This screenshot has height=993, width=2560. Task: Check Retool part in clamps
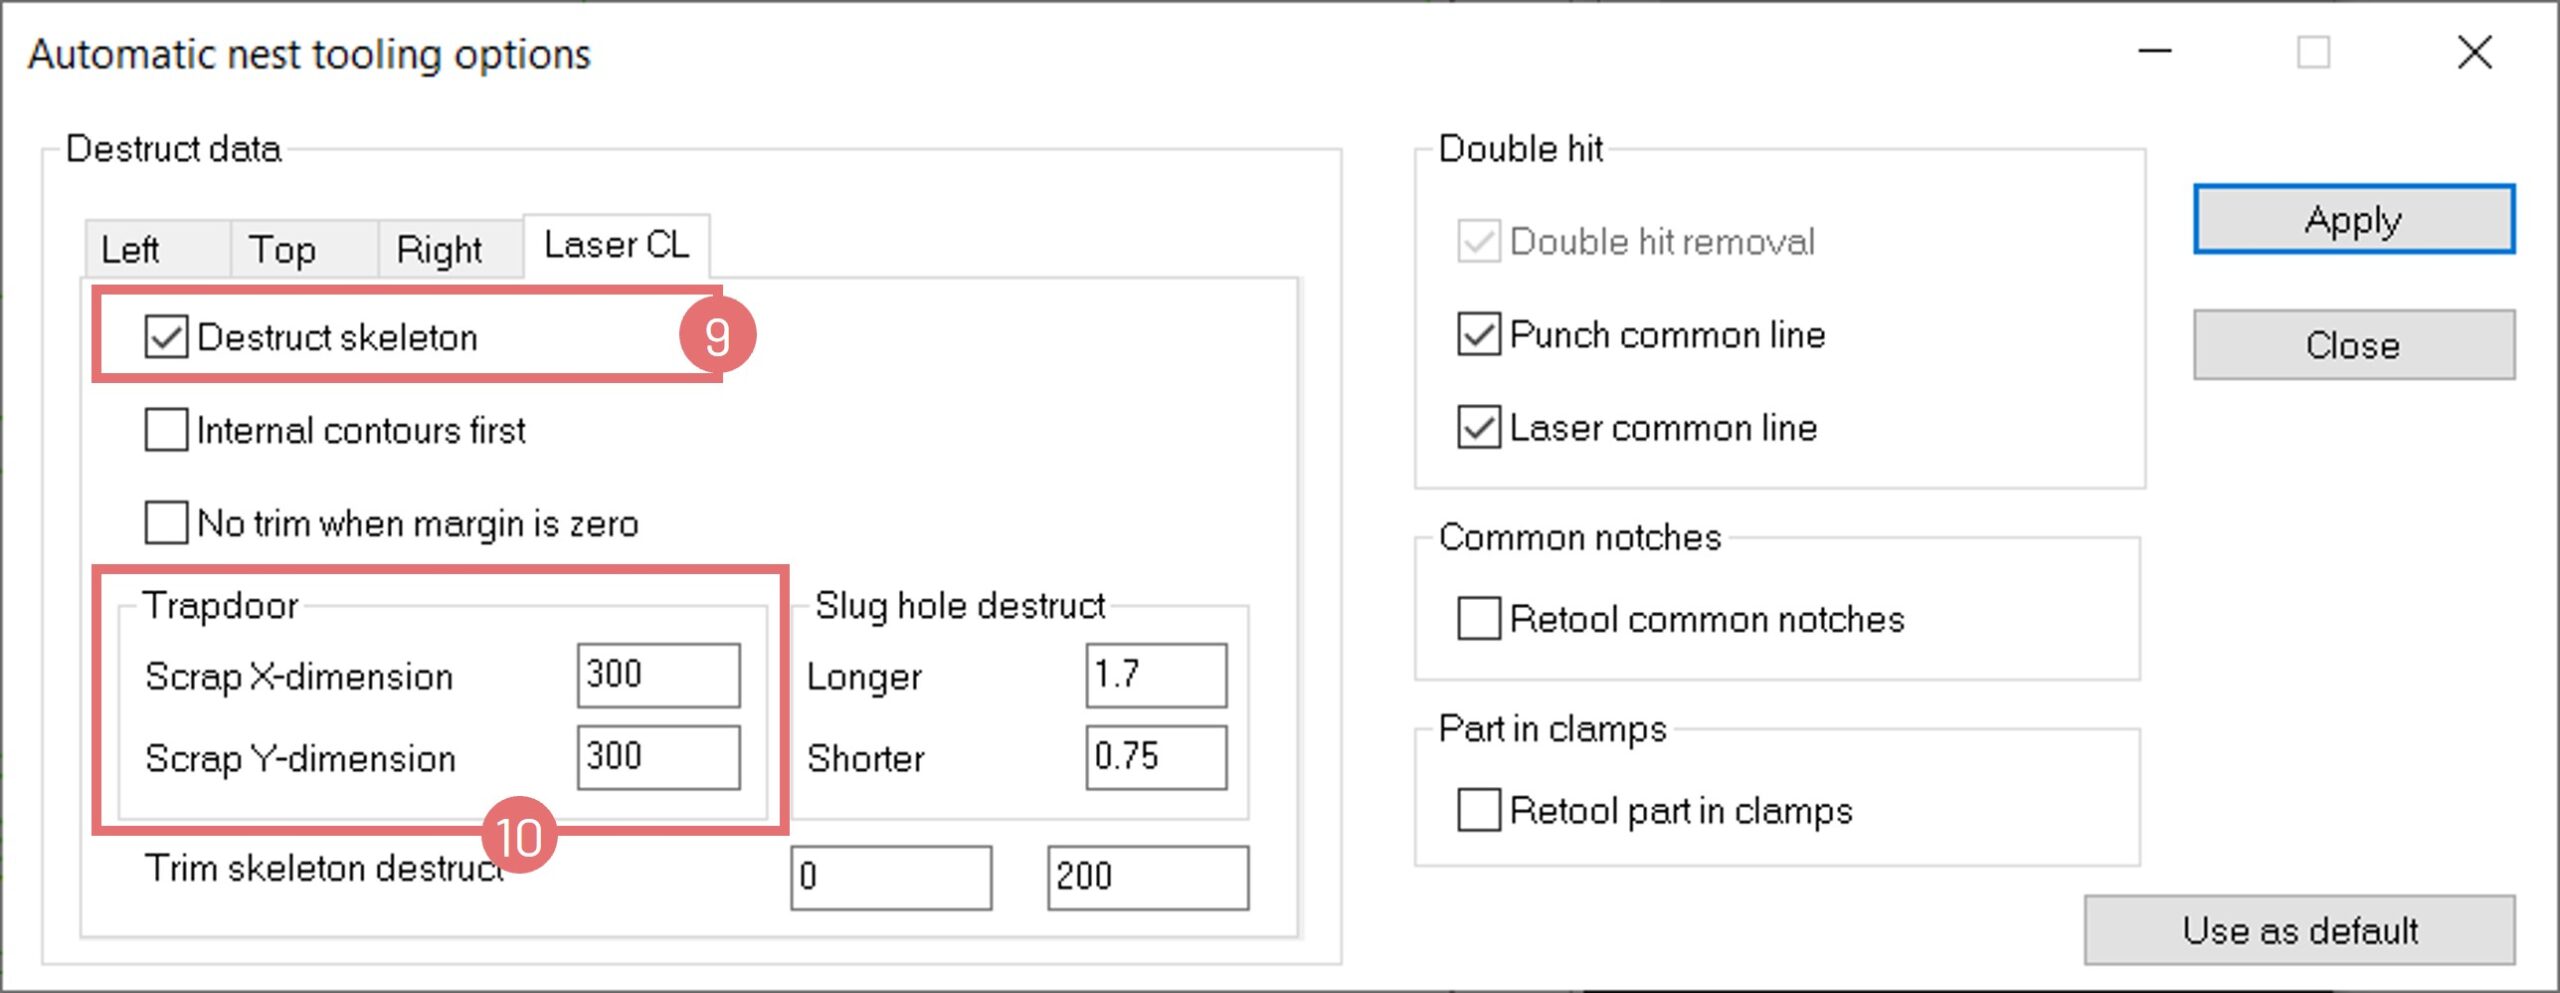[x=1479, y=810]
